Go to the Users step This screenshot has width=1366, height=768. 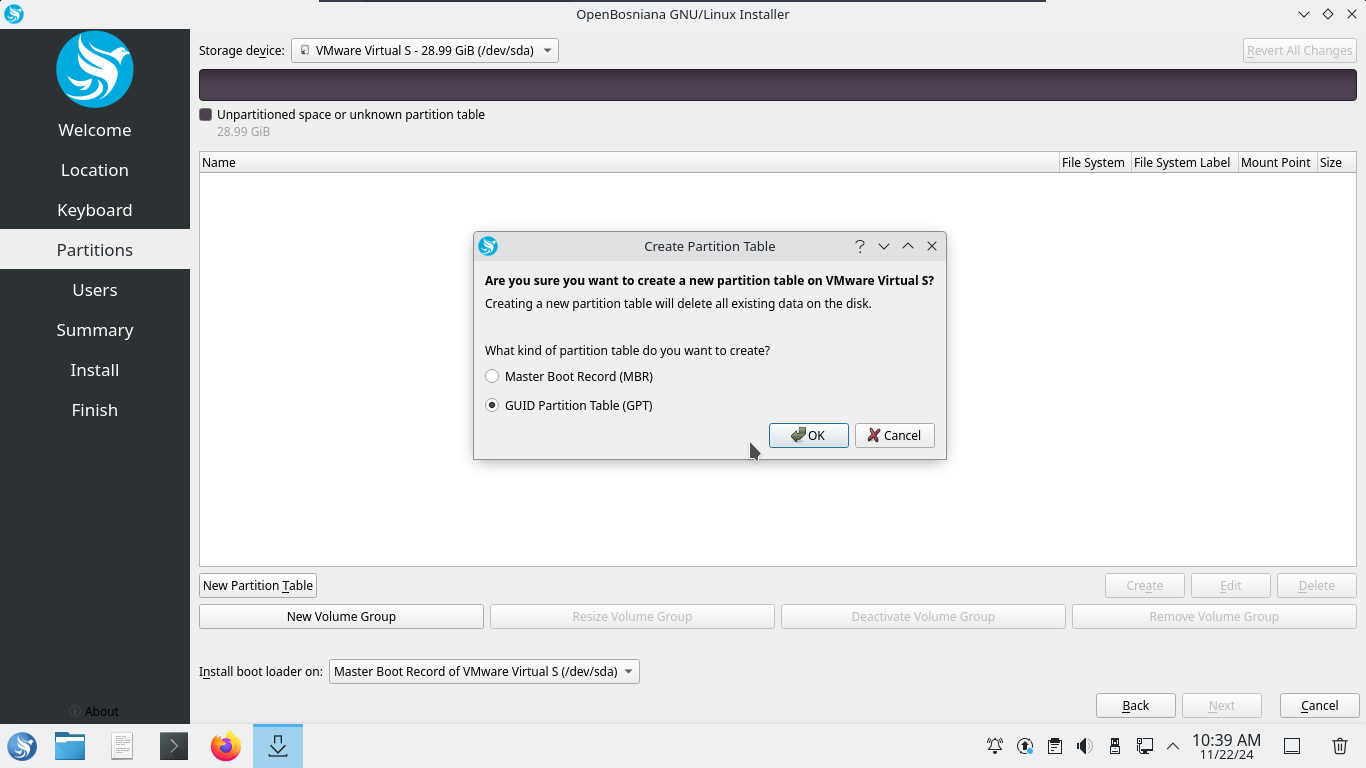coord(95,290)
